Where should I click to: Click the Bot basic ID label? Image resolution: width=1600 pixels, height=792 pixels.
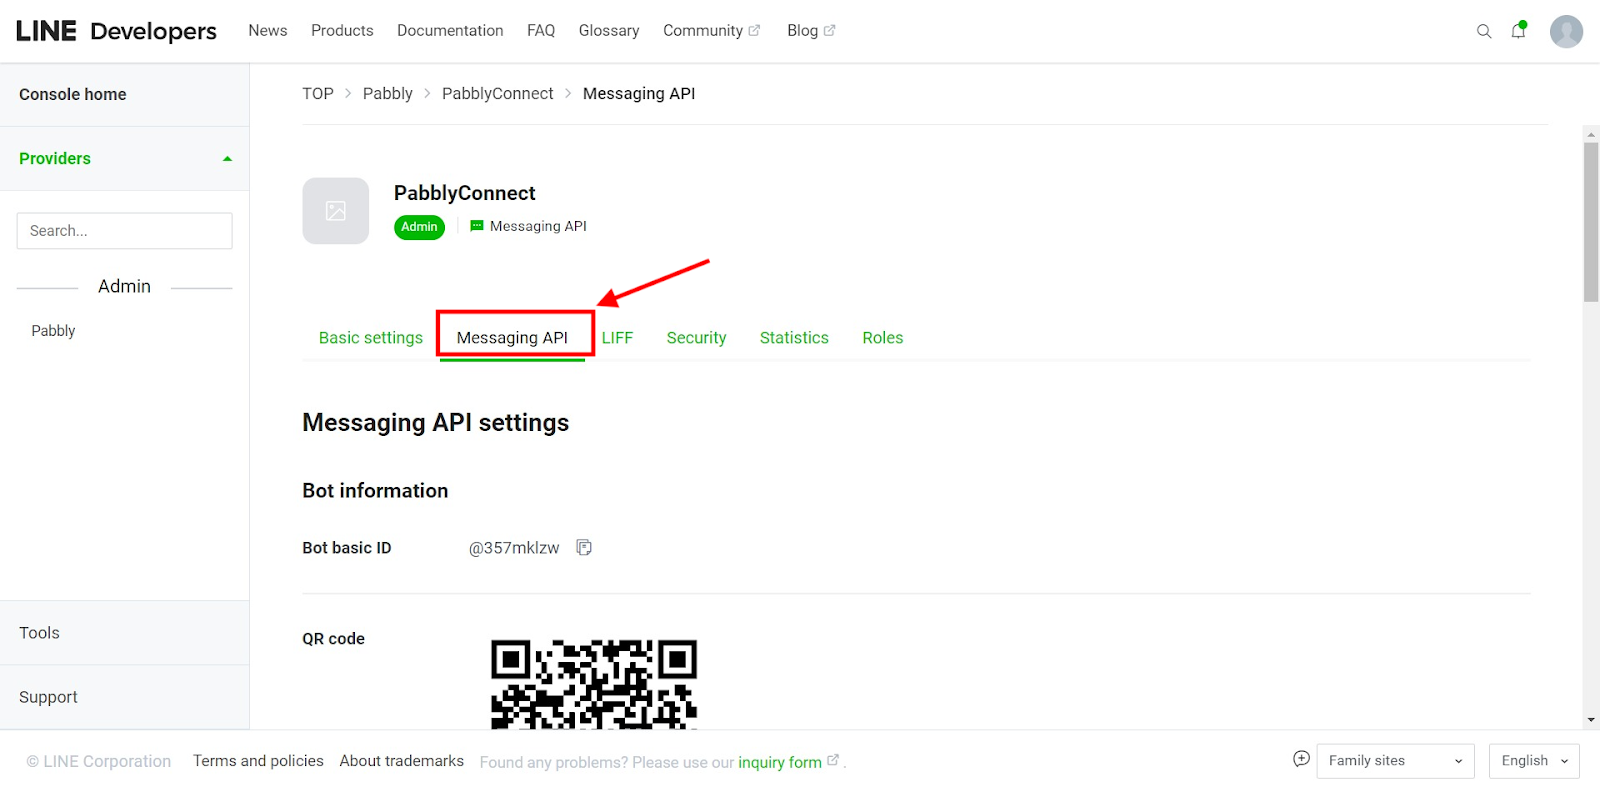[347, 548]
